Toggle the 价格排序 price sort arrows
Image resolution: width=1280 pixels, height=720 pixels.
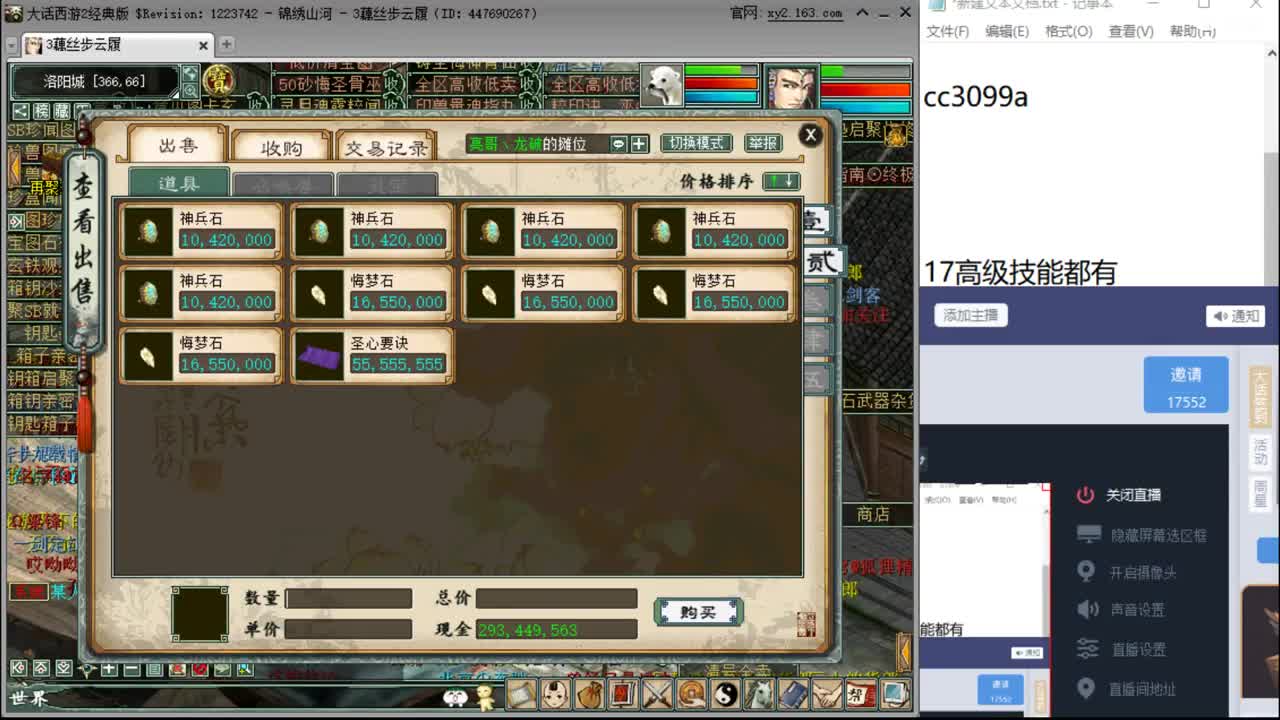pos(781,181)
